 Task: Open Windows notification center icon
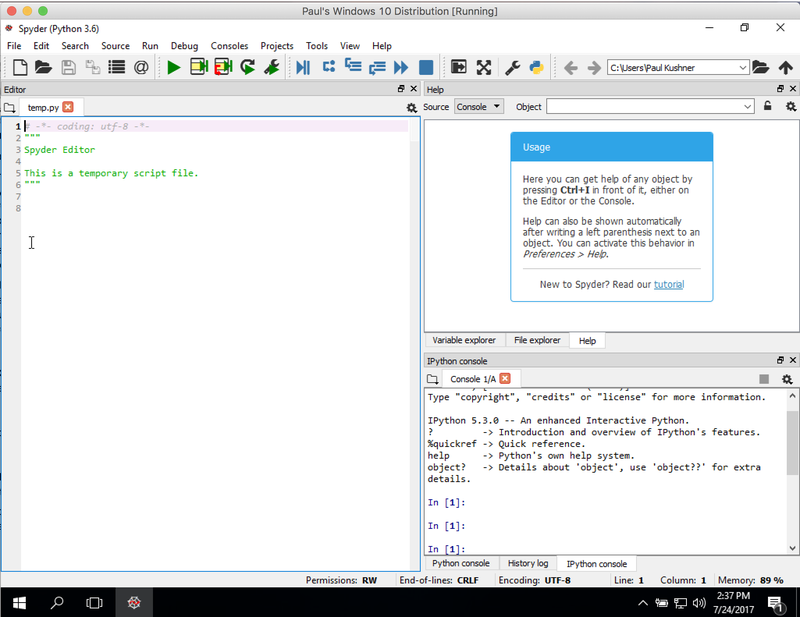click(x=776, y=605)
